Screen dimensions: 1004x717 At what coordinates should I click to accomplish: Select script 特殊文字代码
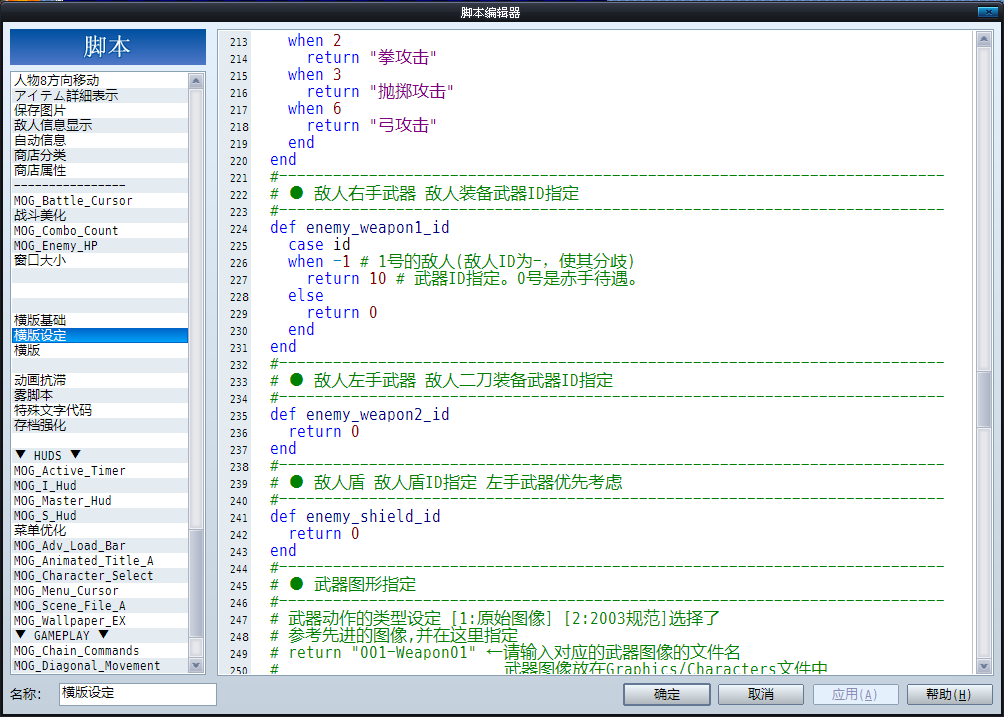coord(100,410)
